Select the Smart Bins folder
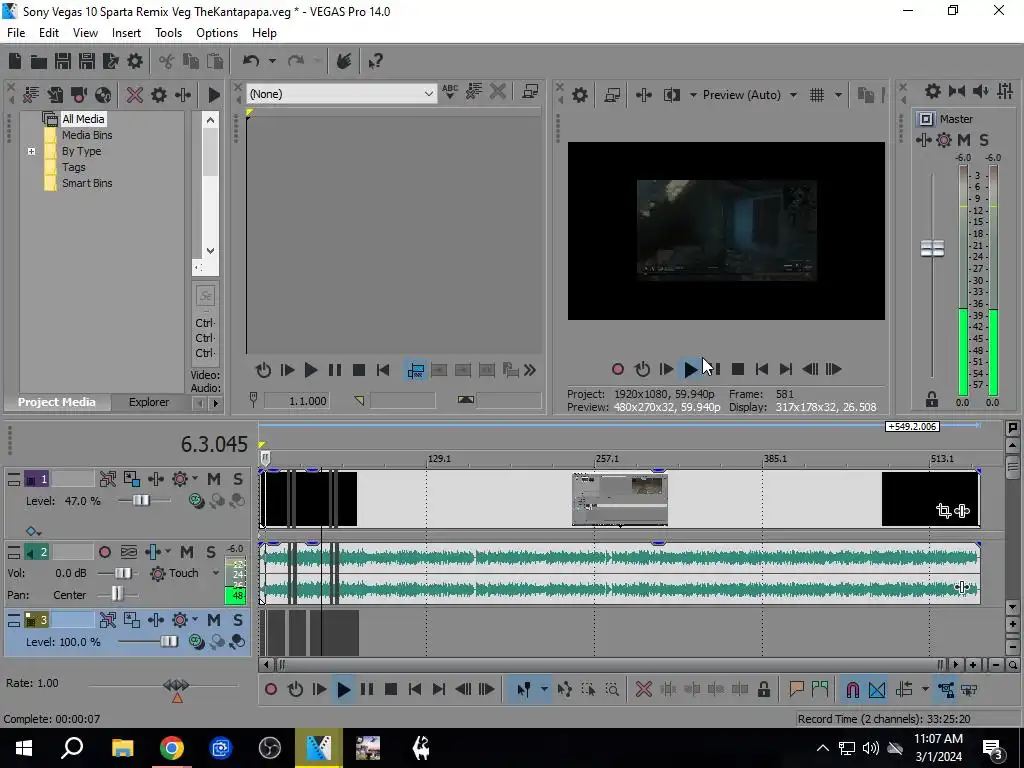Image resolution: width=1024 pixels, height=768 pixels. [x=87, y=184]
